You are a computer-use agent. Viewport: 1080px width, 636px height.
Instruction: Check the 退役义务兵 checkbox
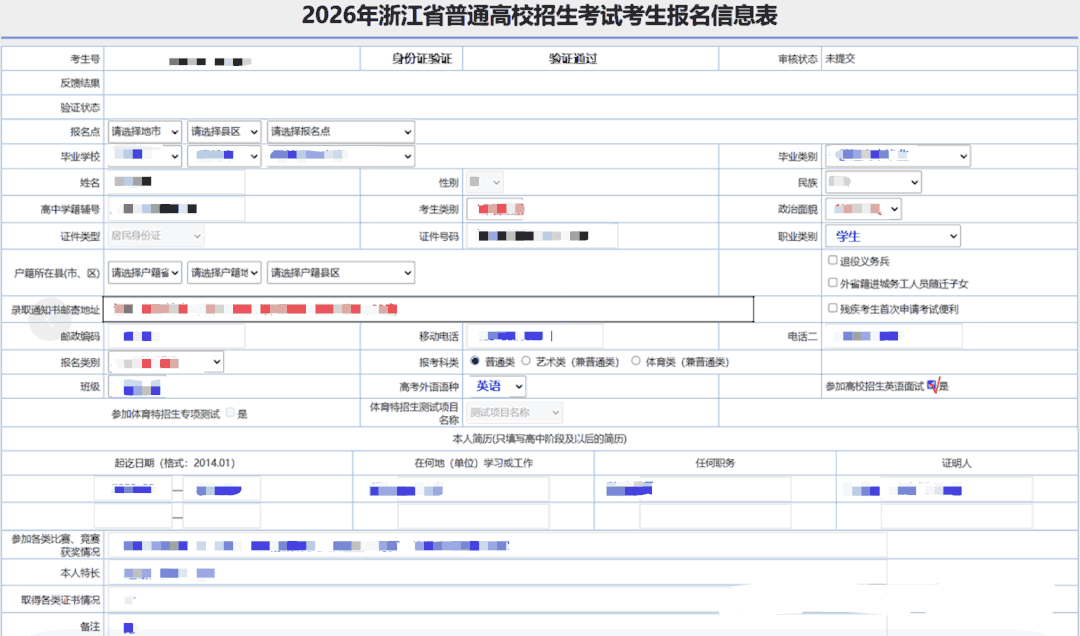point(833,260)
